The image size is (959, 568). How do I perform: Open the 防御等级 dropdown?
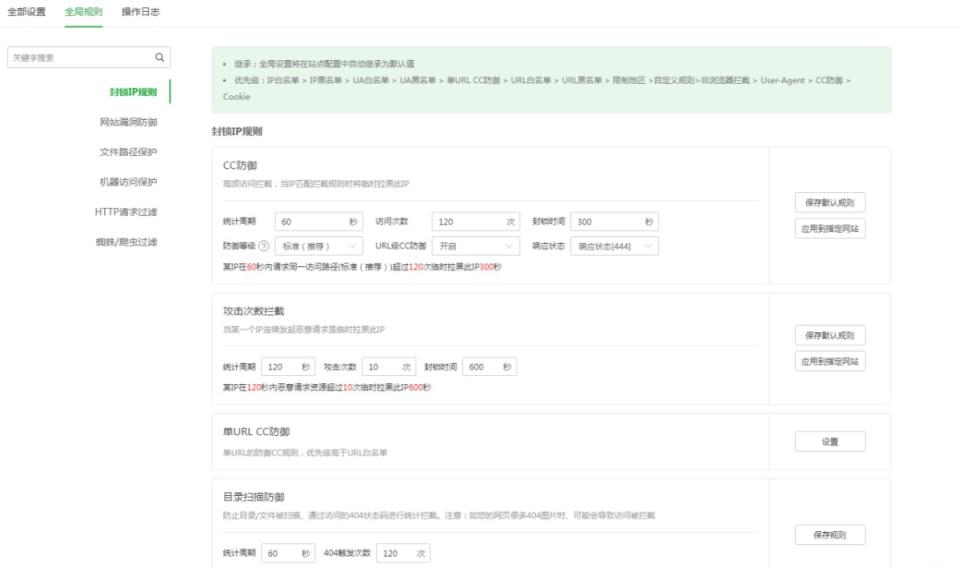tap(319, 246)
